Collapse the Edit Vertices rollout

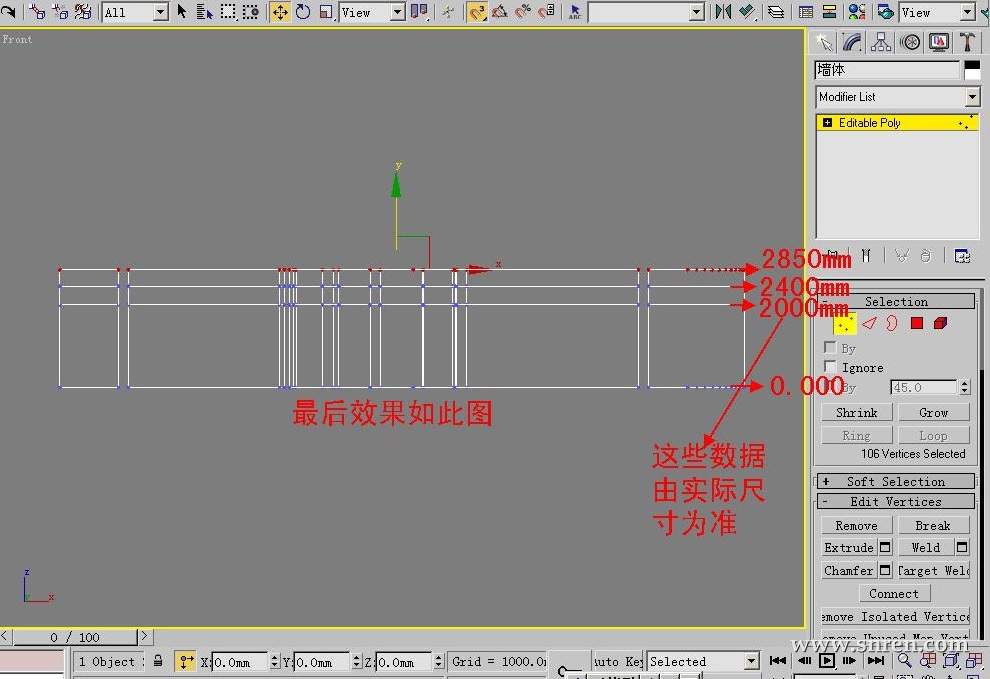896,502
